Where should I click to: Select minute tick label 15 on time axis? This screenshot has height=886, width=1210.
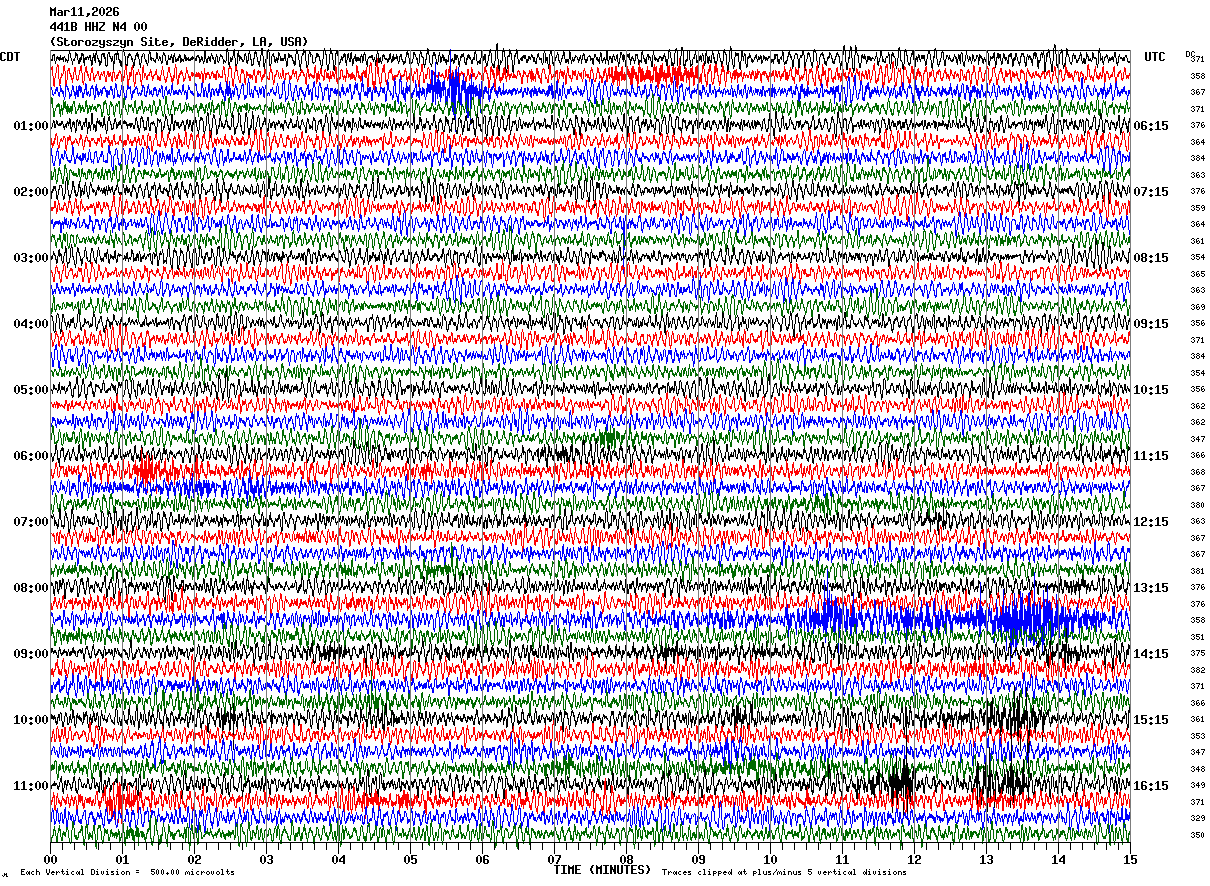(1130, 859)
